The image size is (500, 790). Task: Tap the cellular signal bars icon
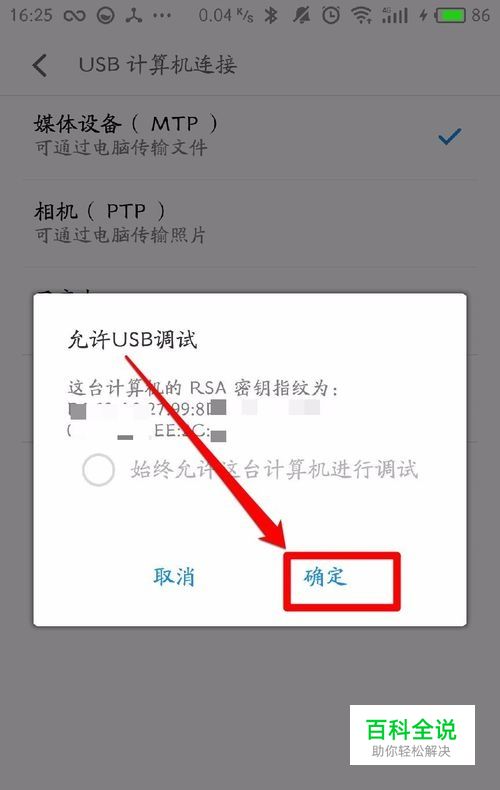point(395,16)
